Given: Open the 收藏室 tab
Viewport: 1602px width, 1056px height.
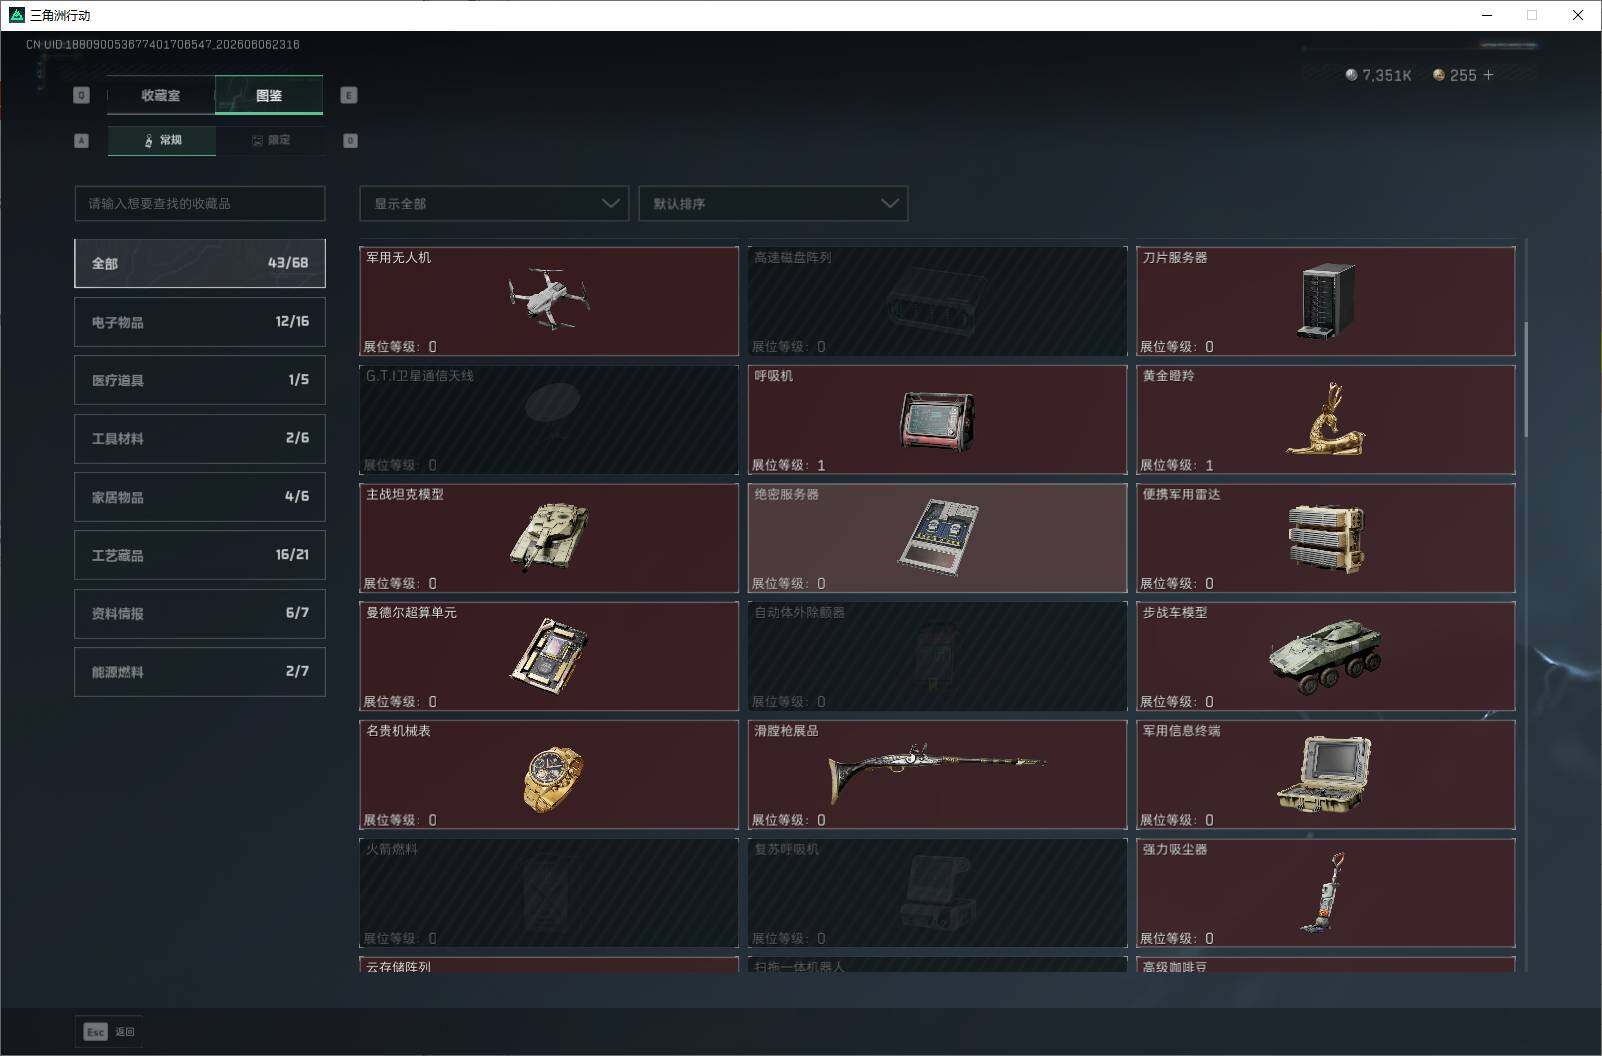Looking at the screenshot, I should (x=161, y=95).
